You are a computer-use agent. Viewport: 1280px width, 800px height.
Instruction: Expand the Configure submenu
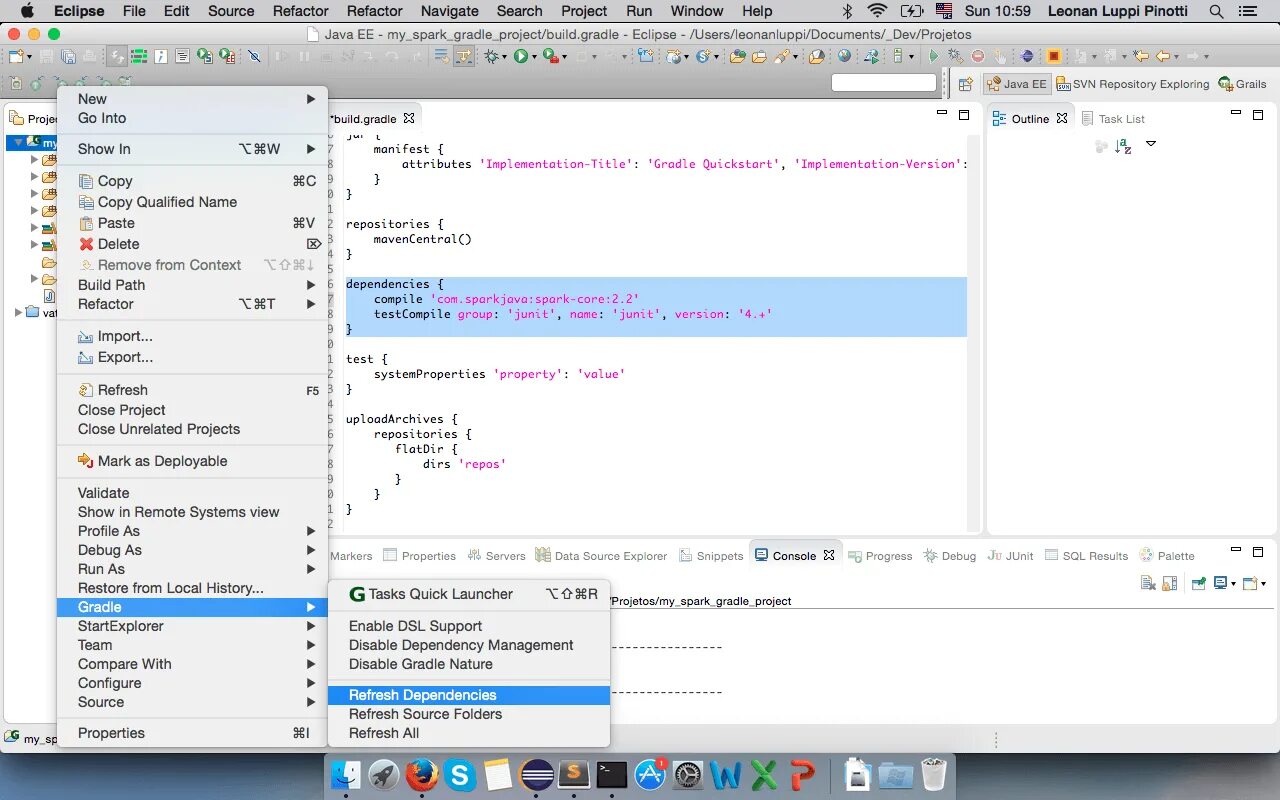click(192, 683)
